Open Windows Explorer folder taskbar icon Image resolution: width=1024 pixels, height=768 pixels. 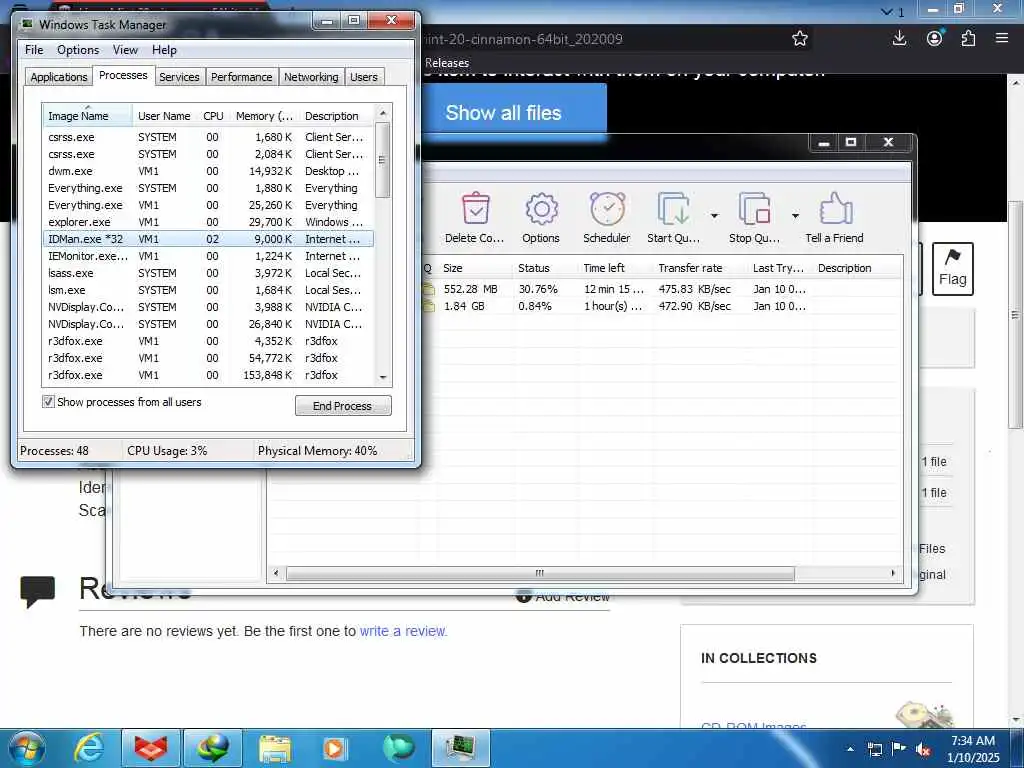(x=275, y=748)
